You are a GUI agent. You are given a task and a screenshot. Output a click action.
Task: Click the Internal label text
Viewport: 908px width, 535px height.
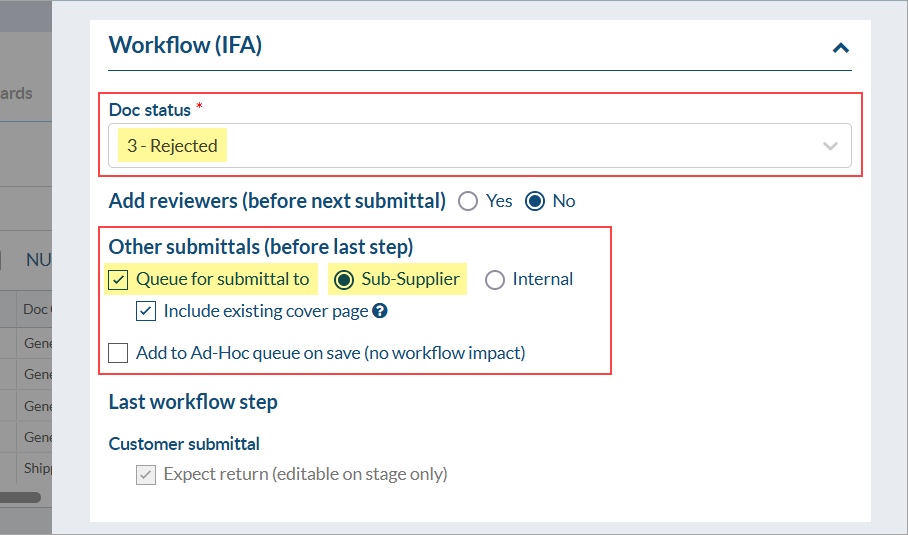point(543,279)
